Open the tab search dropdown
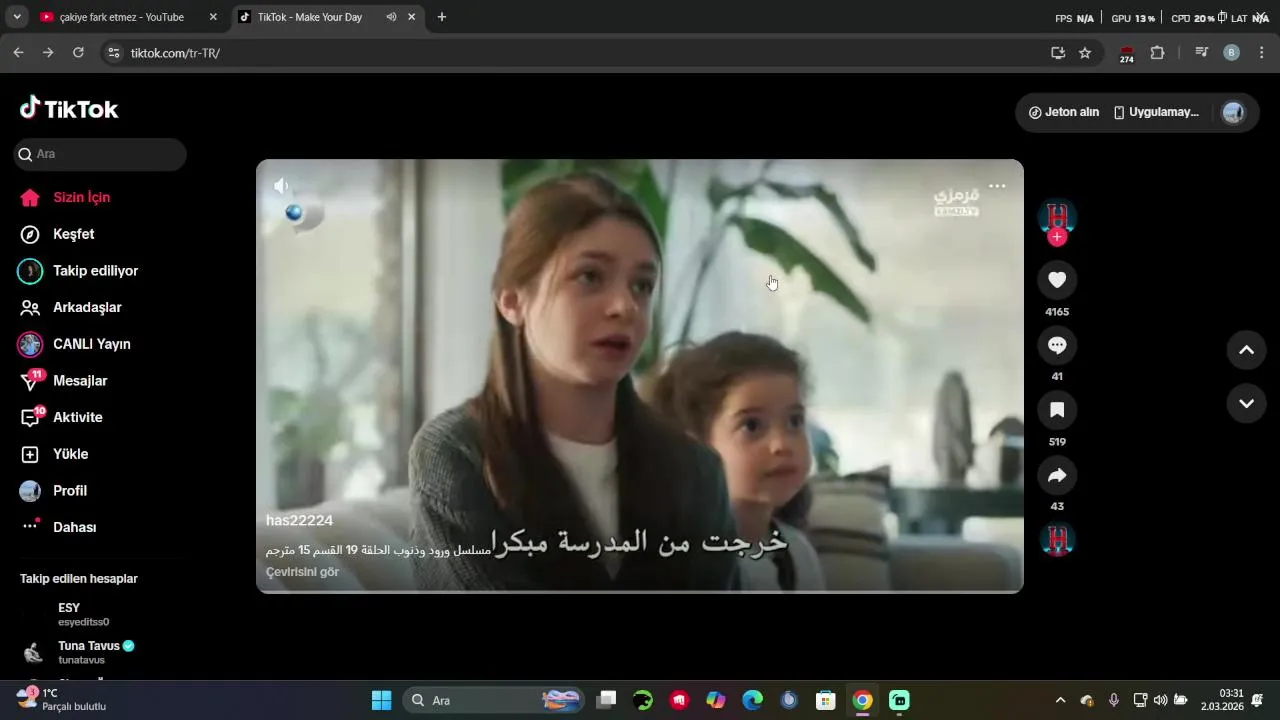The width and height of the screenshot is (1280, 720). pos(17,17)
